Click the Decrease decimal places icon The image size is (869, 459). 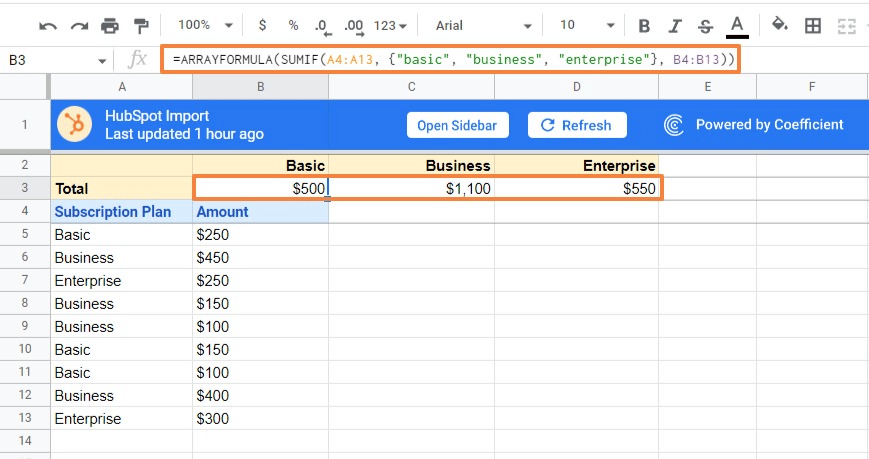click(x=322, y=26)
